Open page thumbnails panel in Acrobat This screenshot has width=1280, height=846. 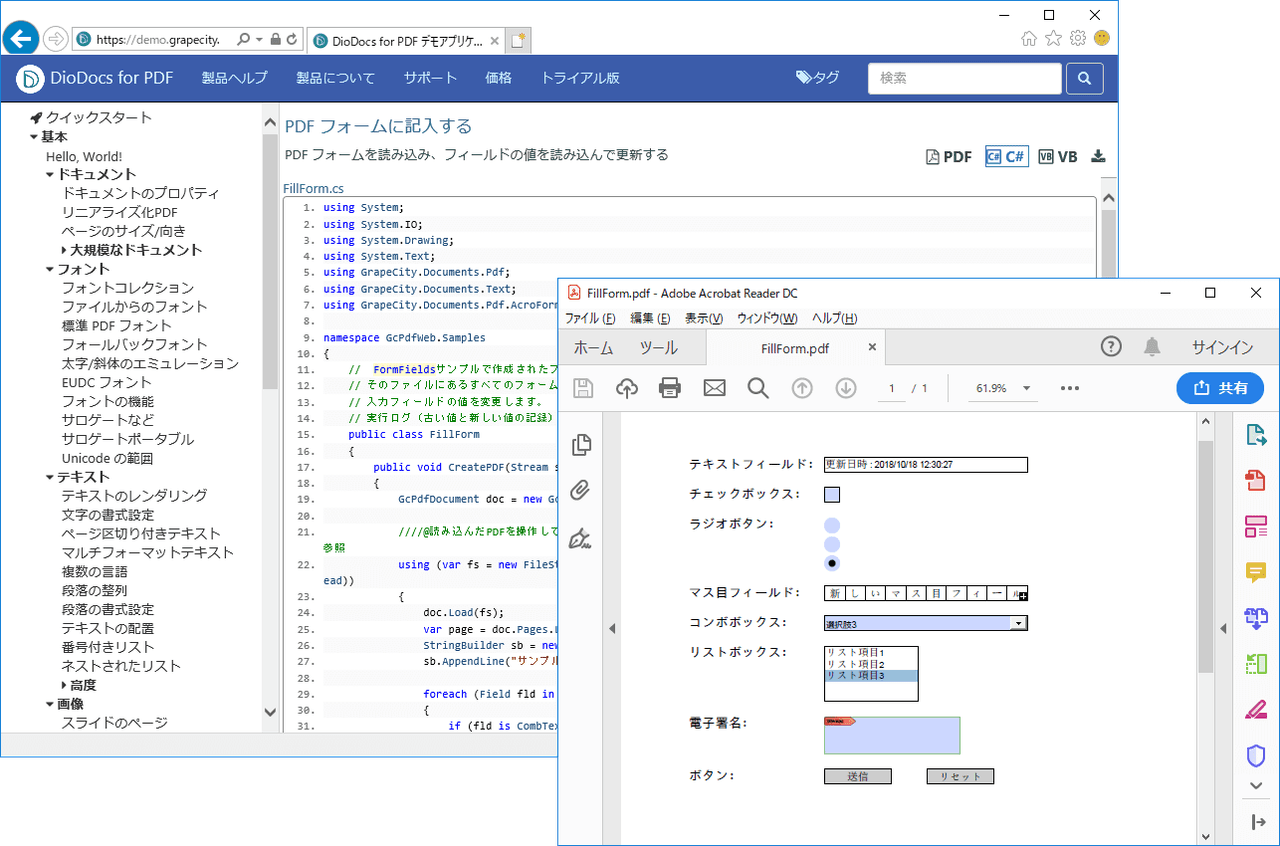point(580,445)
